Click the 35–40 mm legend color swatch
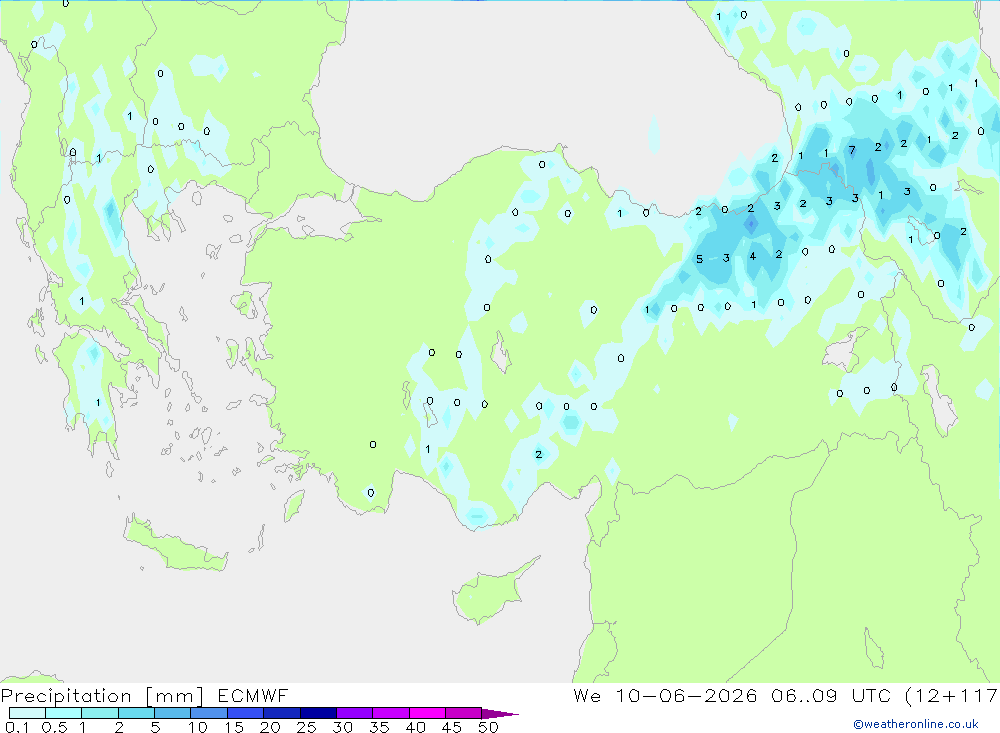This screenshot has height=733, width=1000. [391, 713]
